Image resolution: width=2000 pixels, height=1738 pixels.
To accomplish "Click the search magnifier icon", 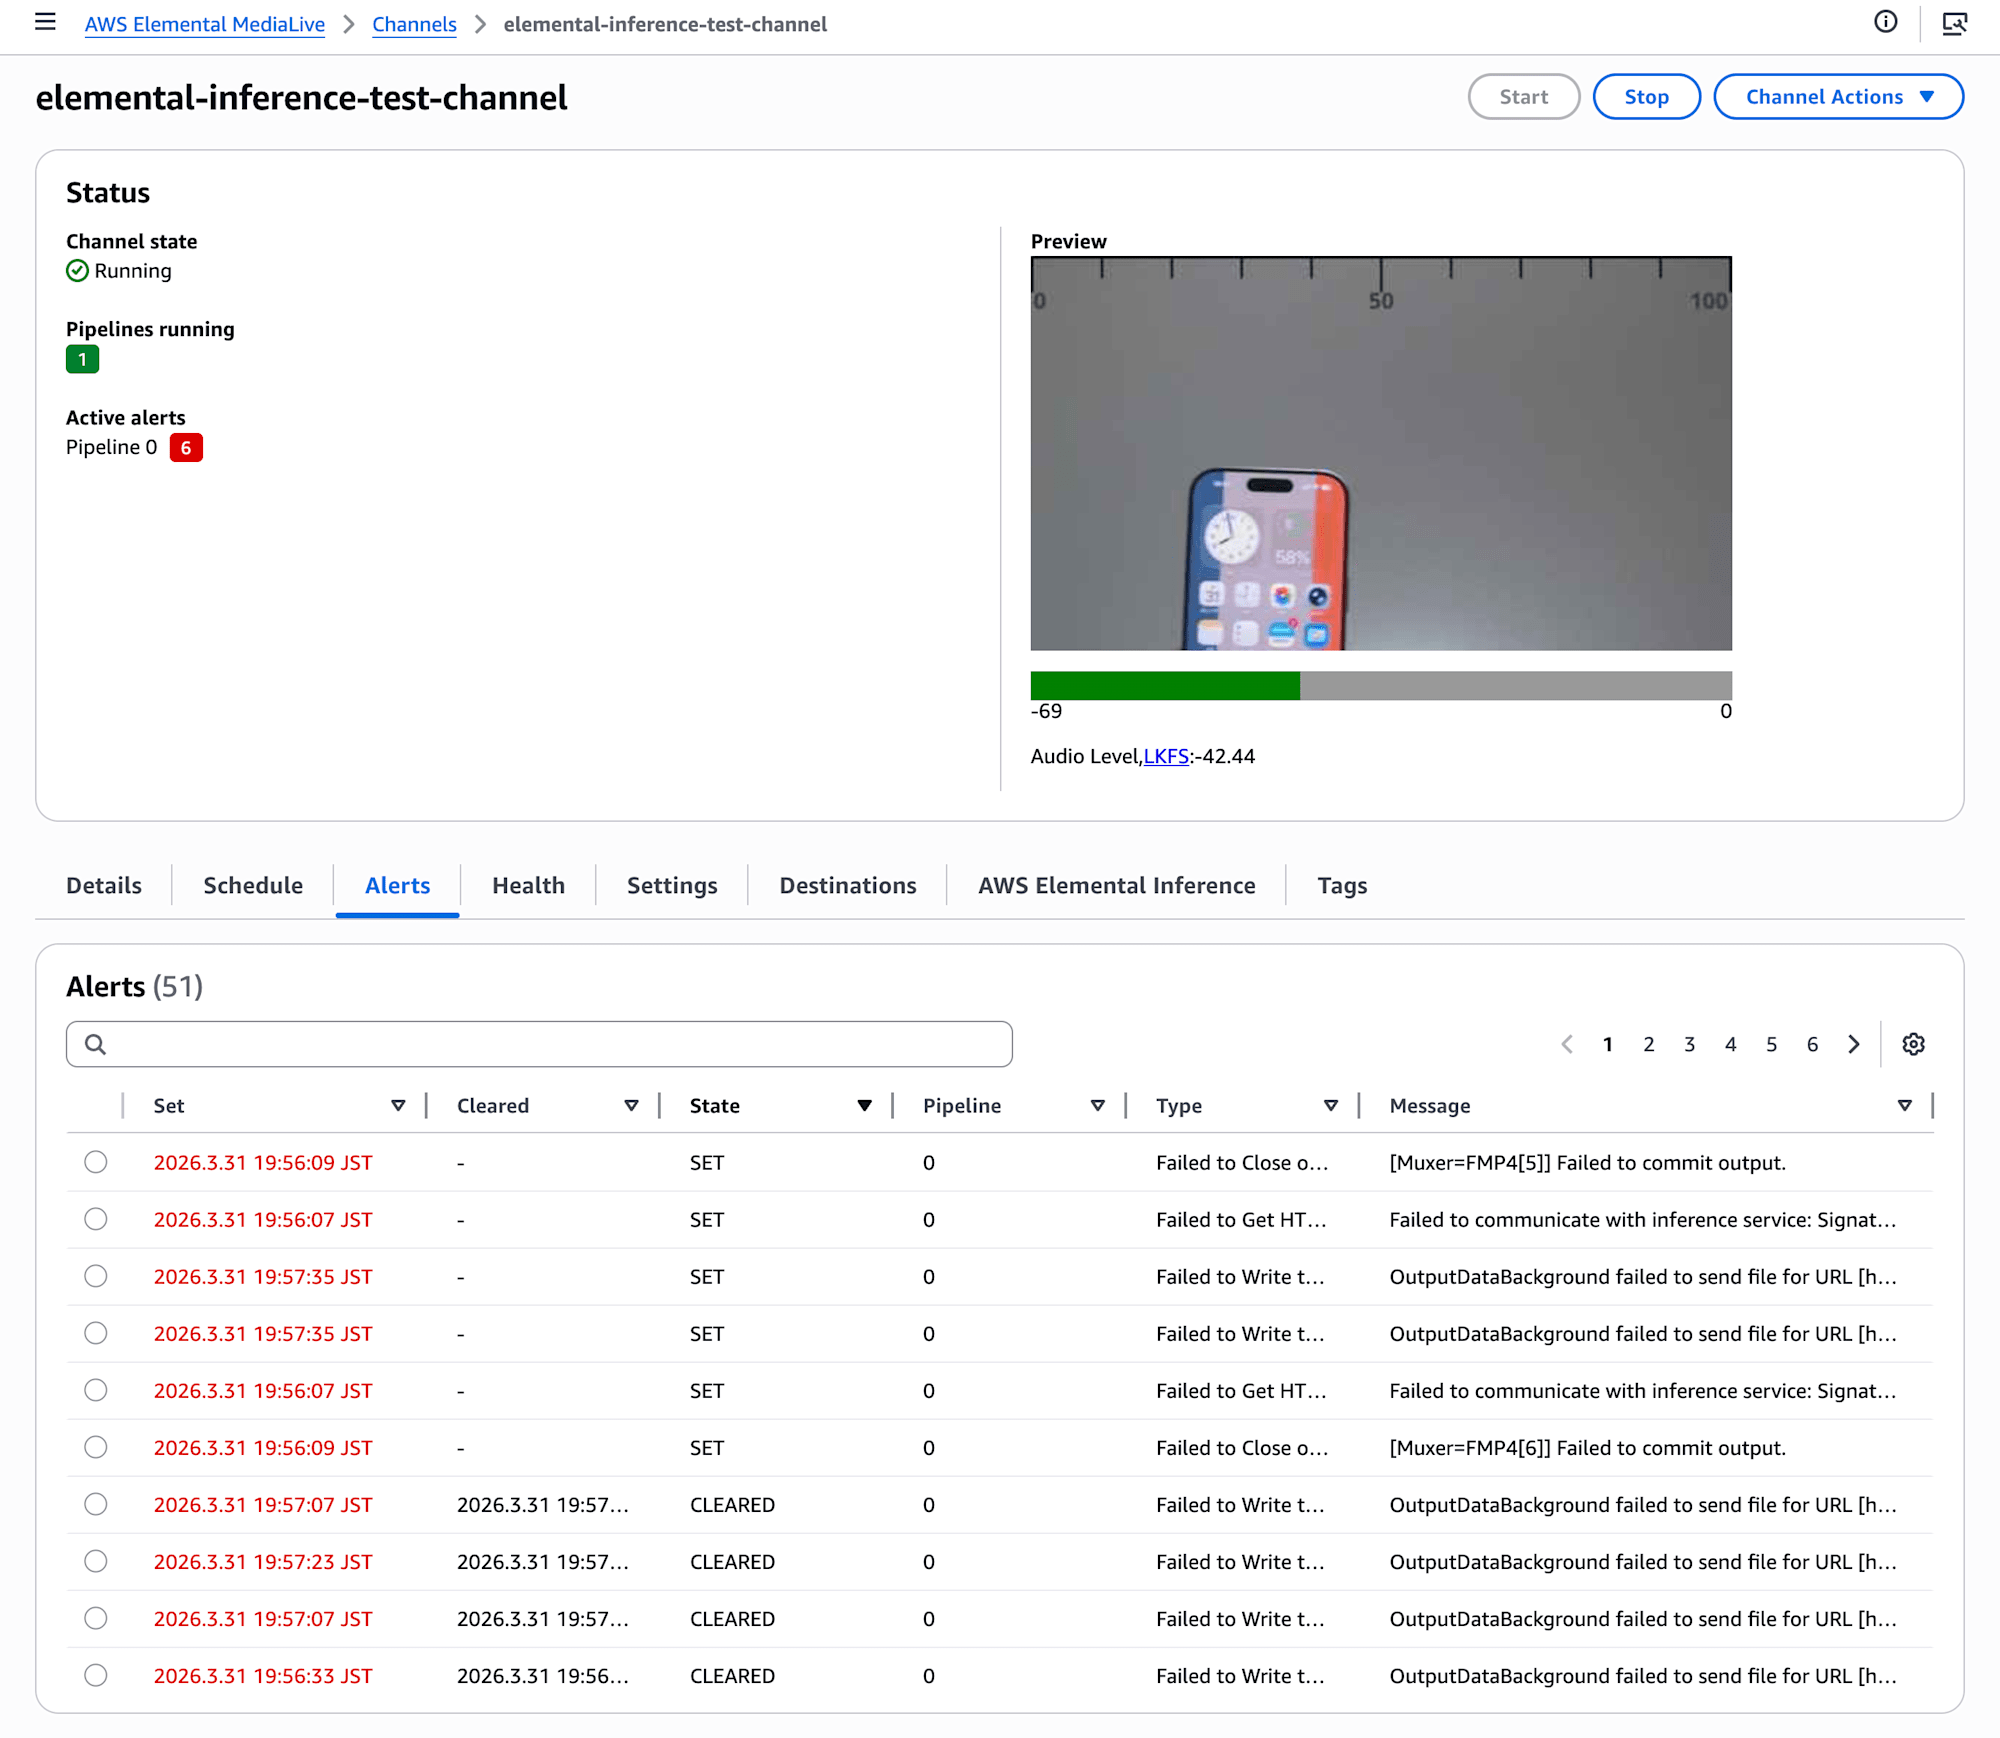I will coord(95,1044).
